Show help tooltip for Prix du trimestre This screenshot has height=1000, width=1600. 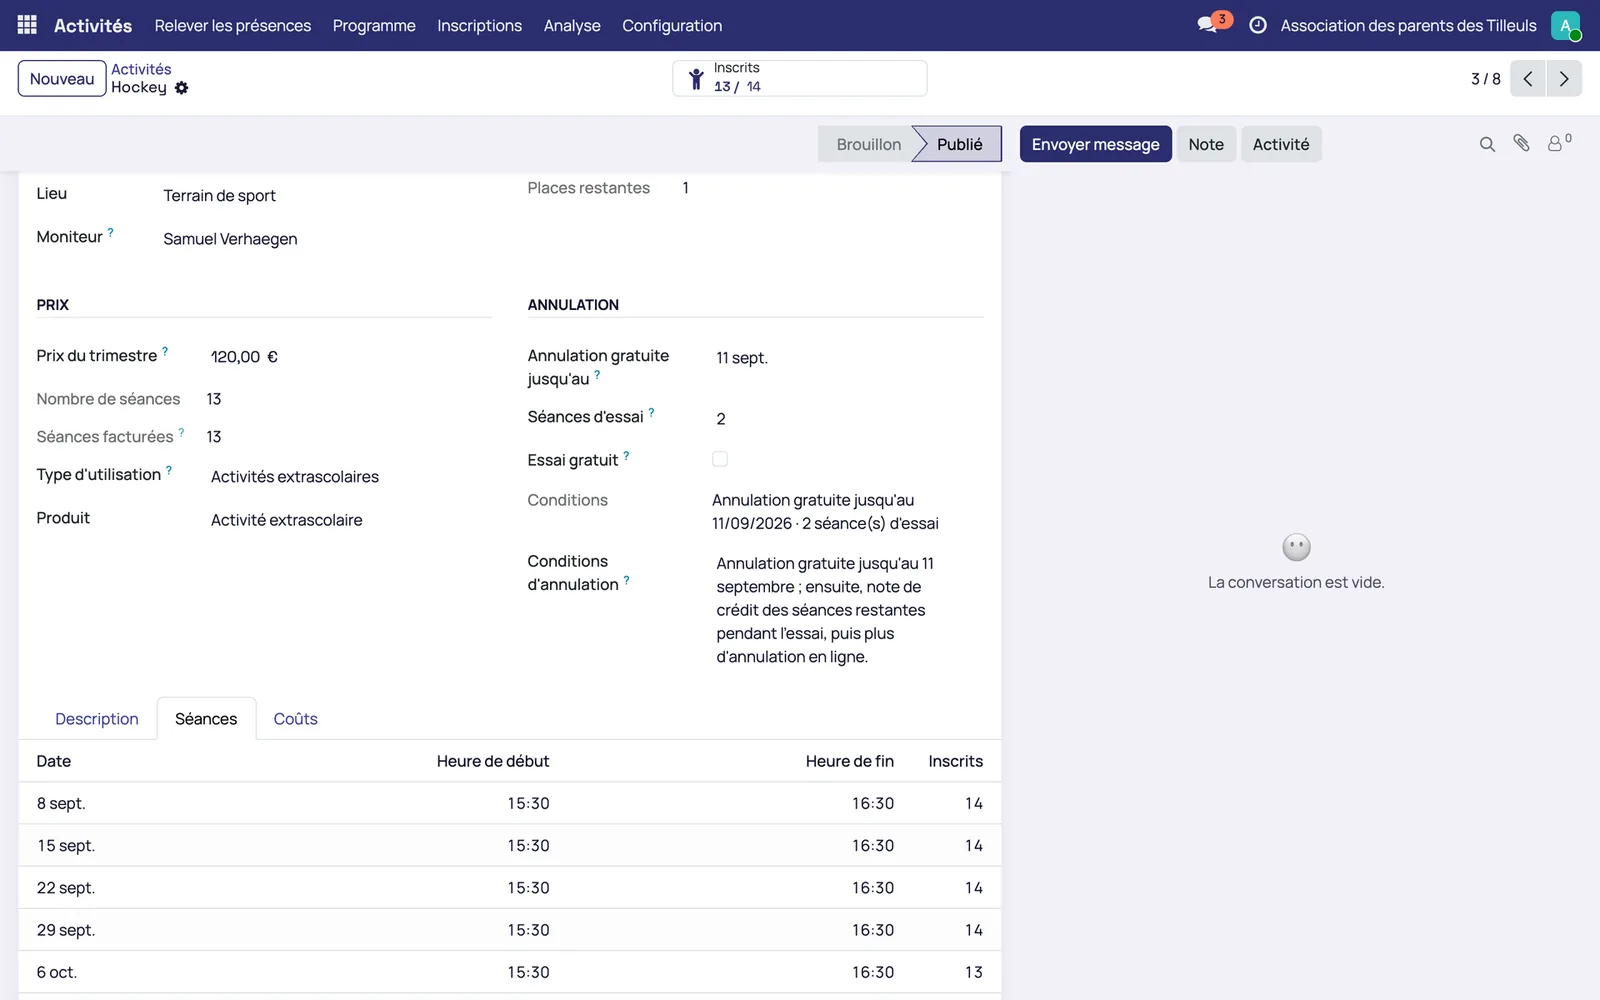click(165, 351)
